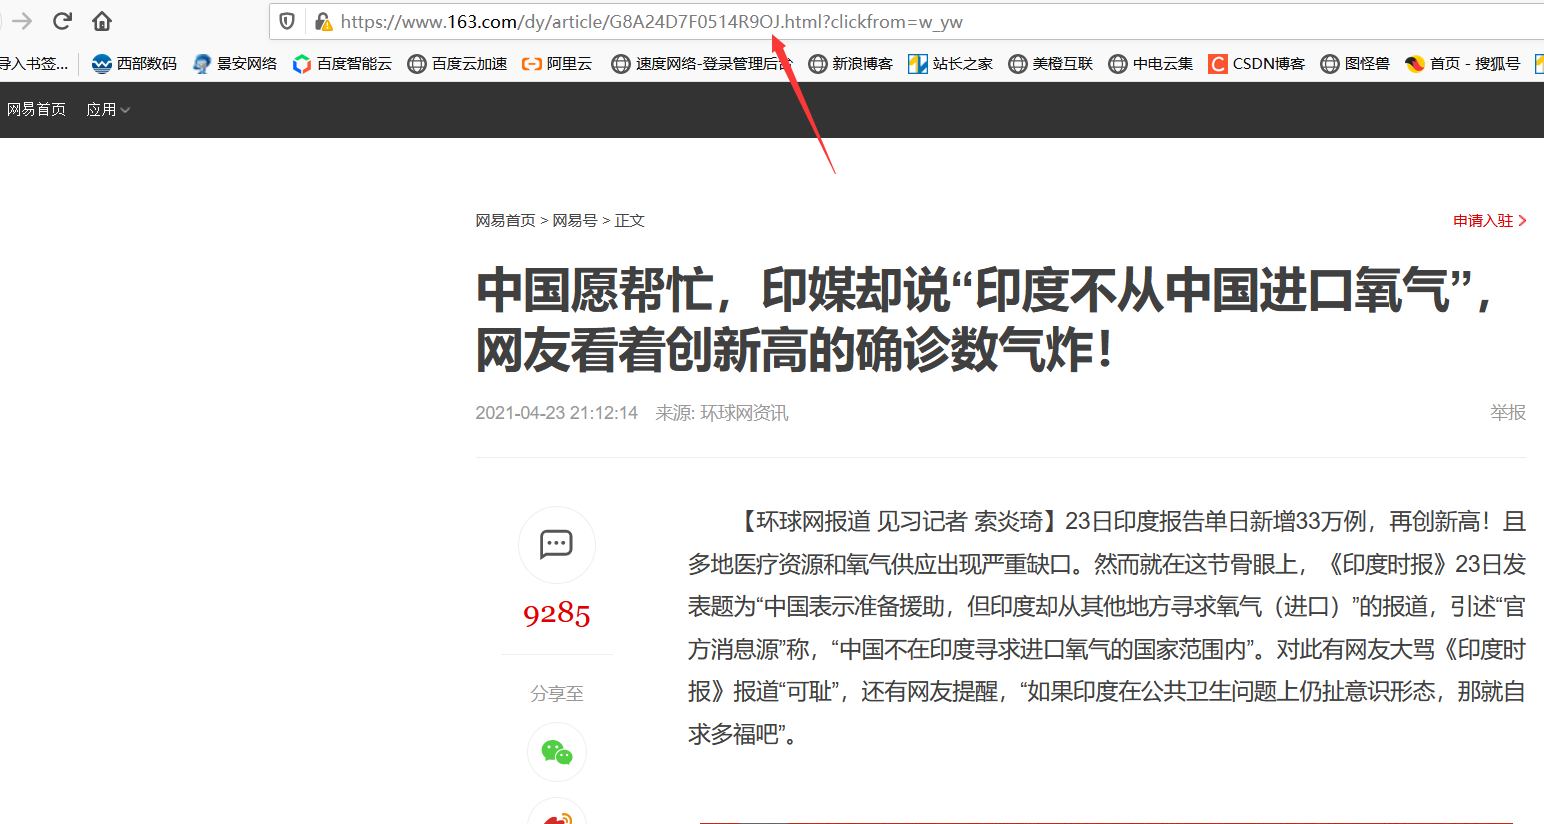Open the comments bubble icon
Image resolution: width=1544 pixels, height=824 pixels.
[x=556, y=544]
